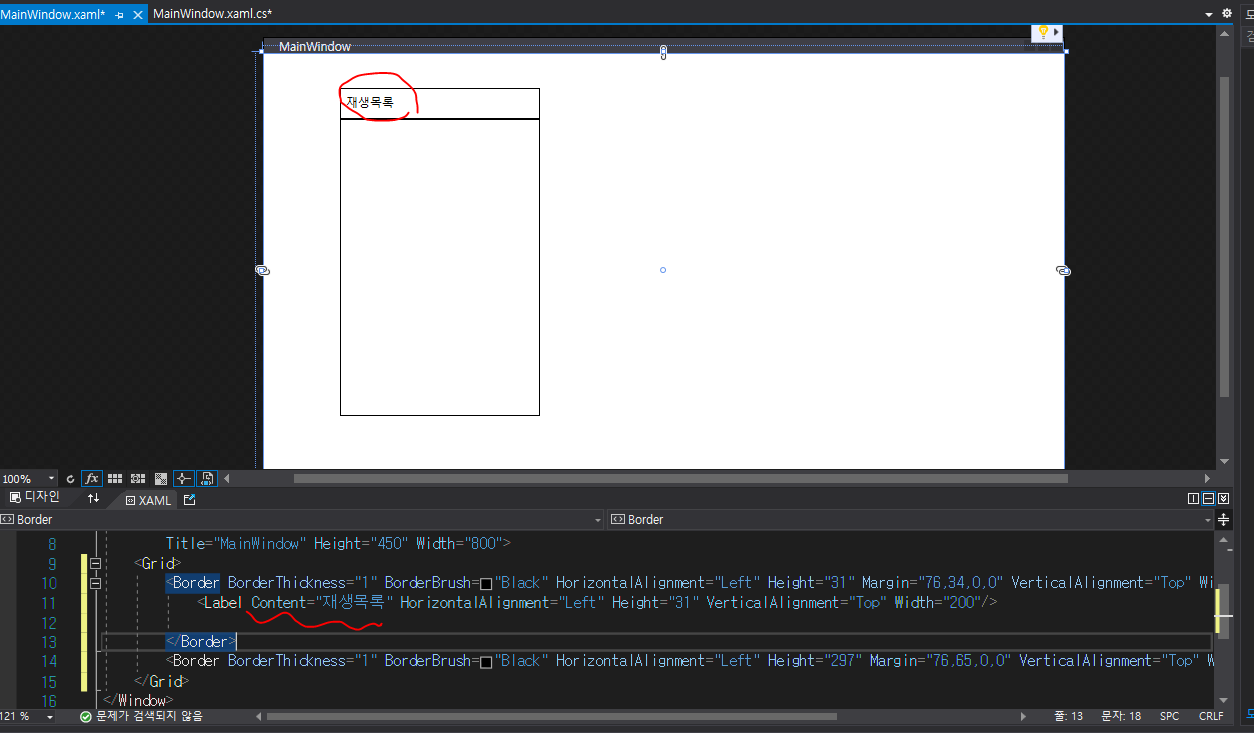Expand the quick actions arrow beside lightbulb
The width and height of the screenshot is (1254, 733).
coord(1056,32)
